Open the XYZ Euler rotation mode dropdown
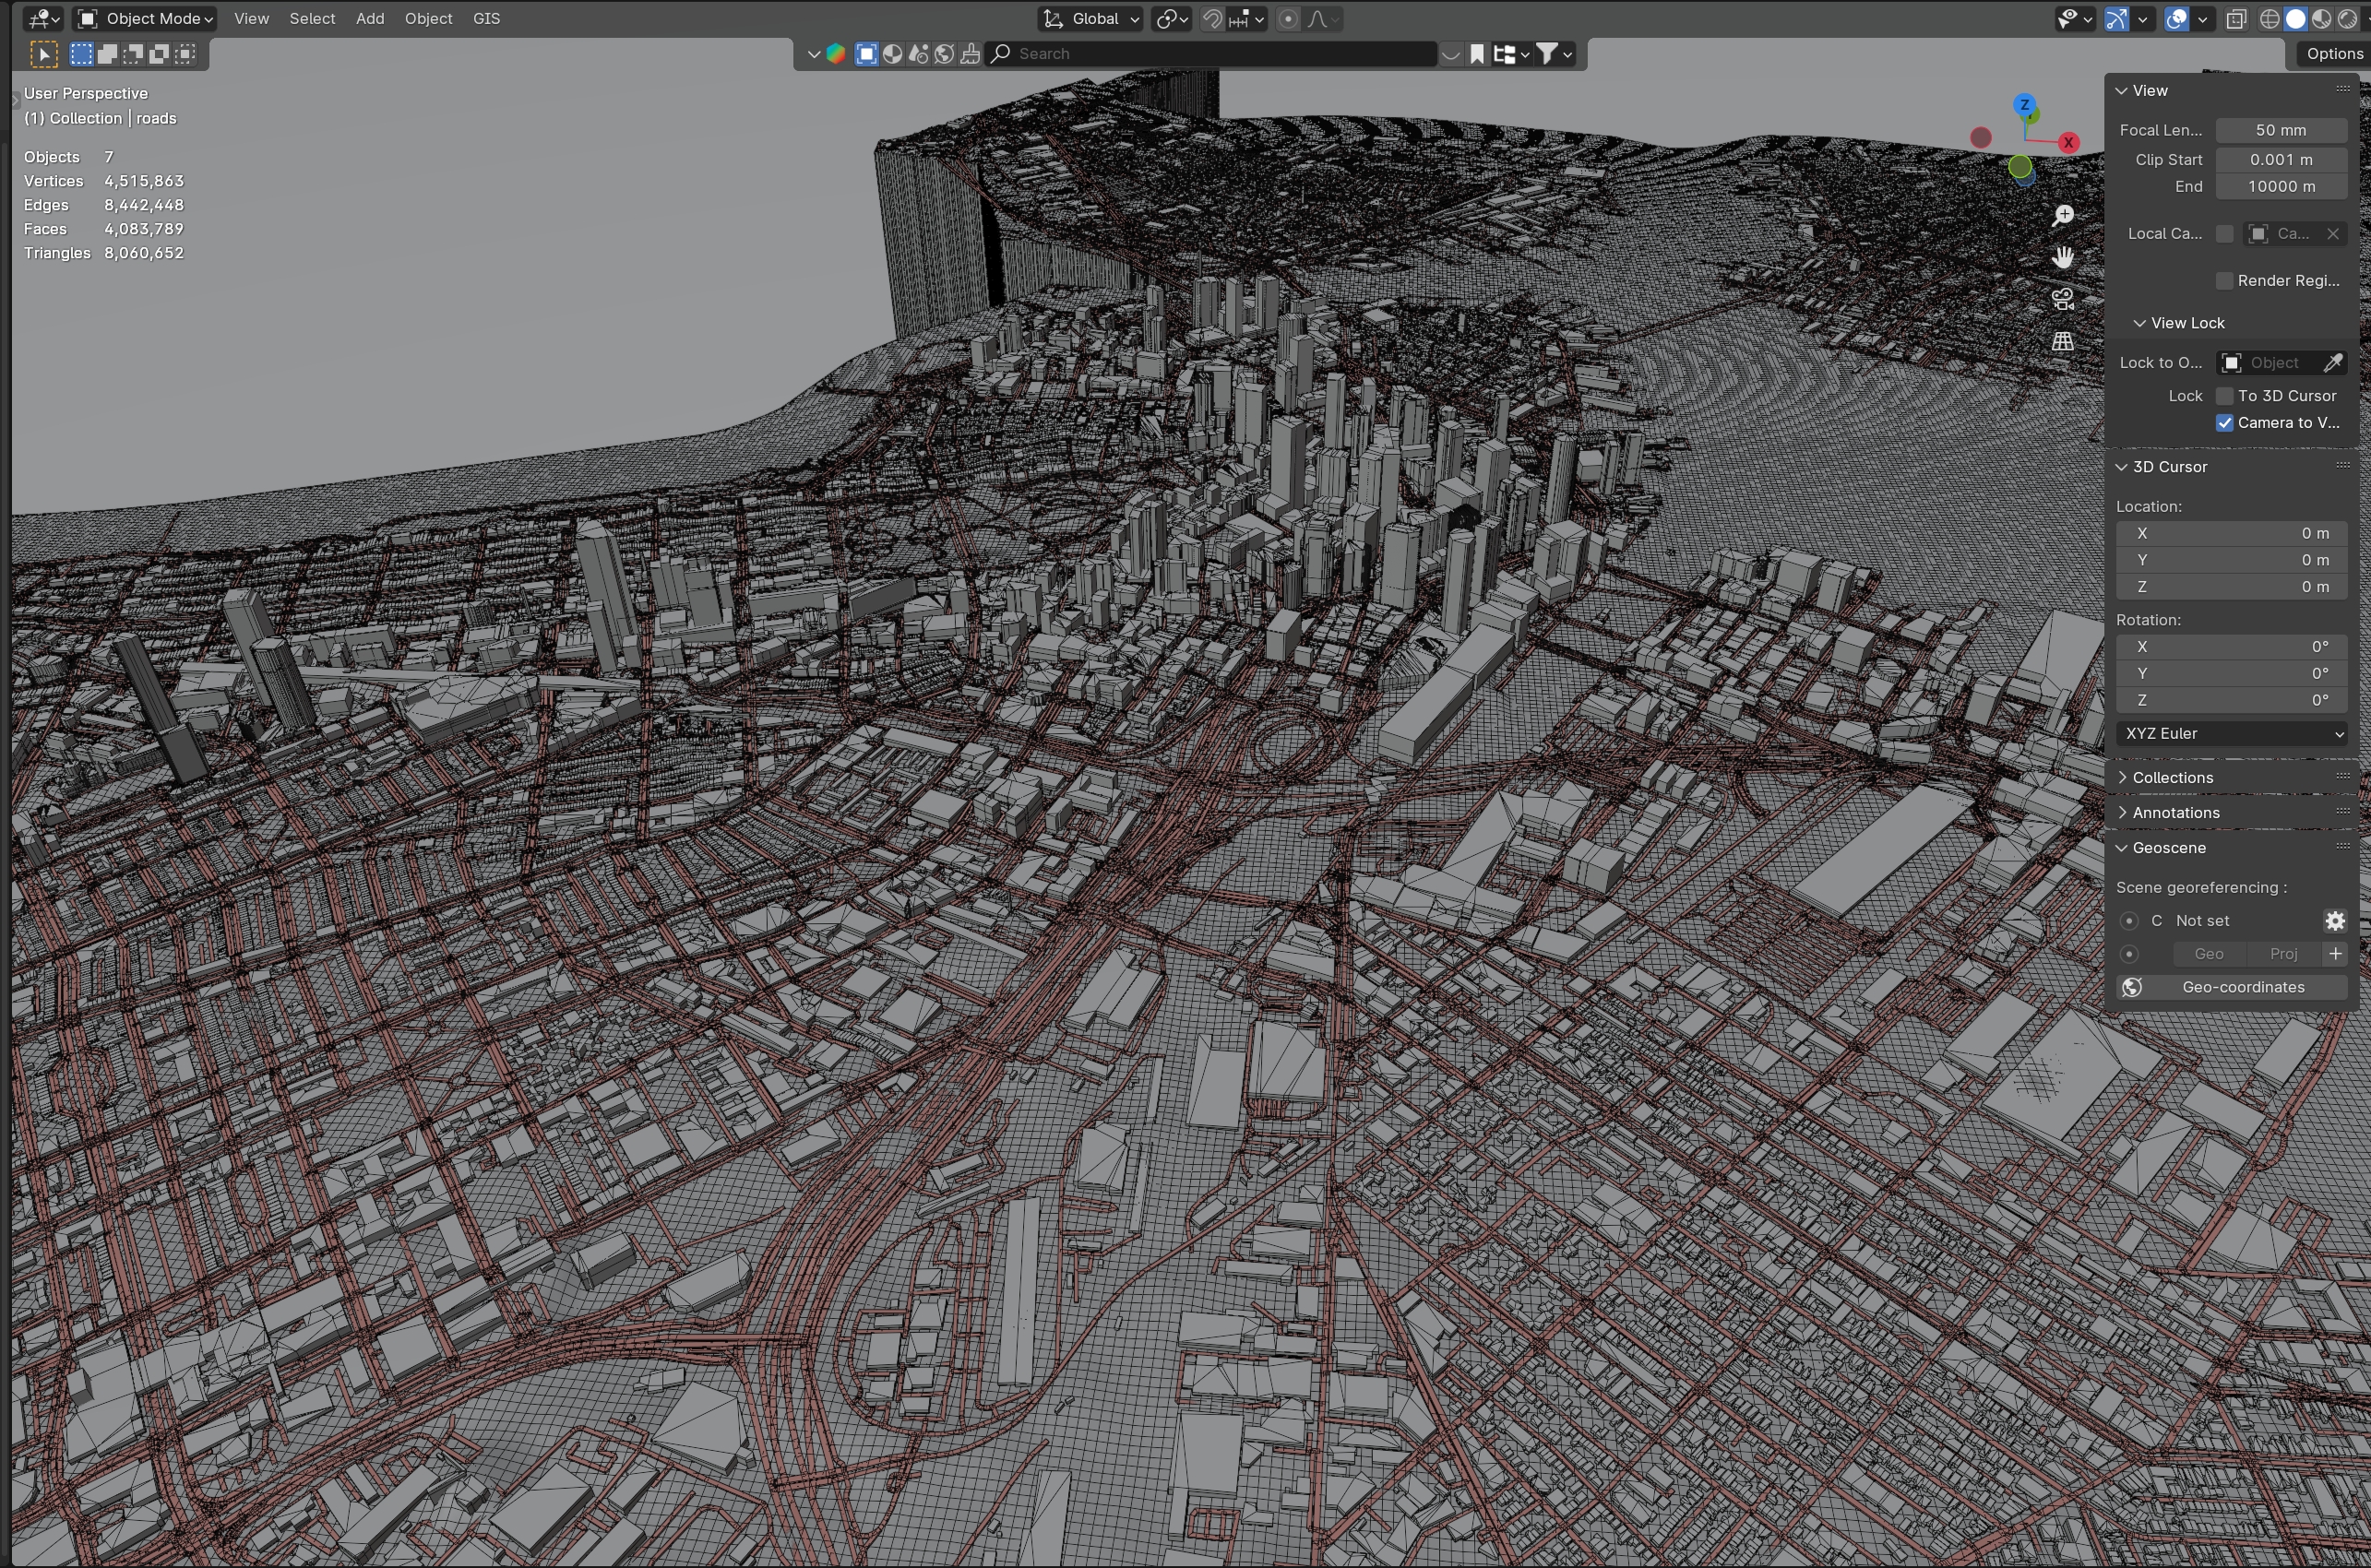 (x=2231, y=733)
